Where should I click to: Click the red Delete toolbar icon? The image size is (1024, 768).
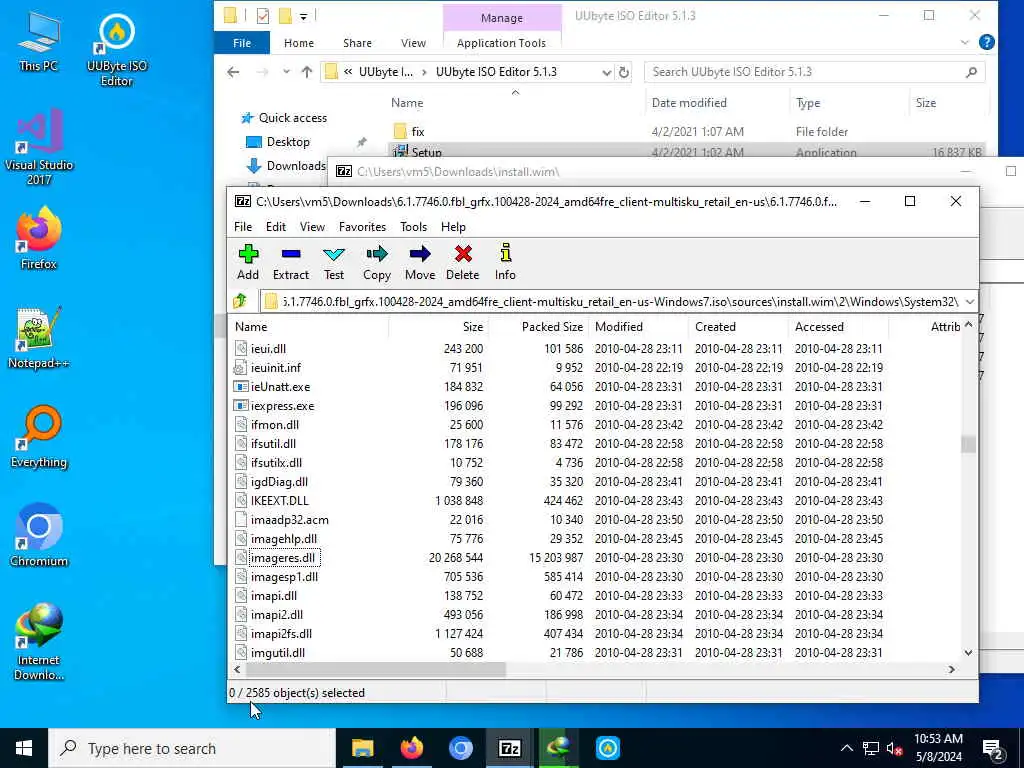point(462,262)
